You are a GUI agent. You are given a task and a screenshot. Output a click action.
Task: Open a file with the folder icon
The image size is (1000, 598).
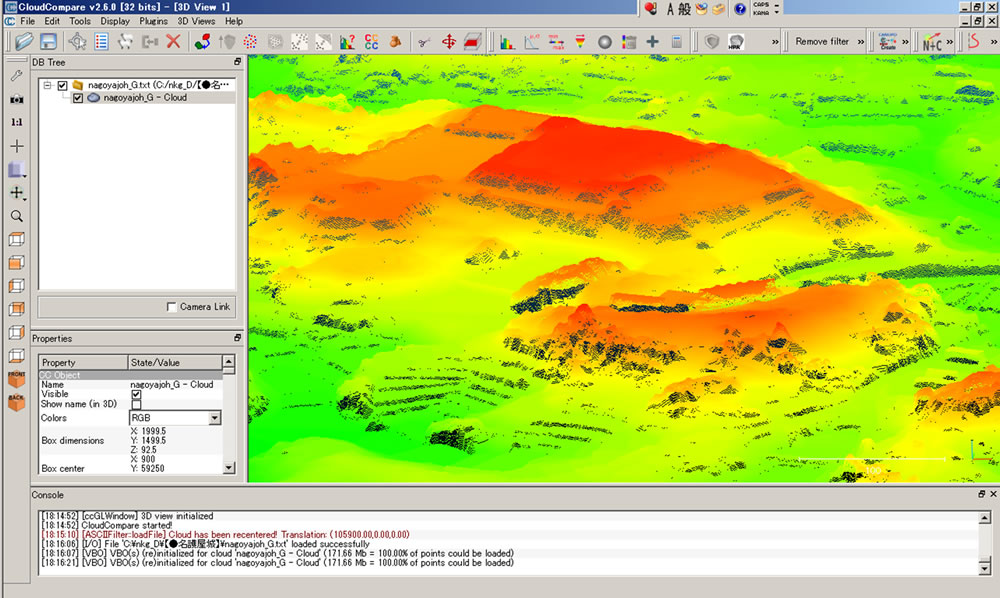(24, 42)
